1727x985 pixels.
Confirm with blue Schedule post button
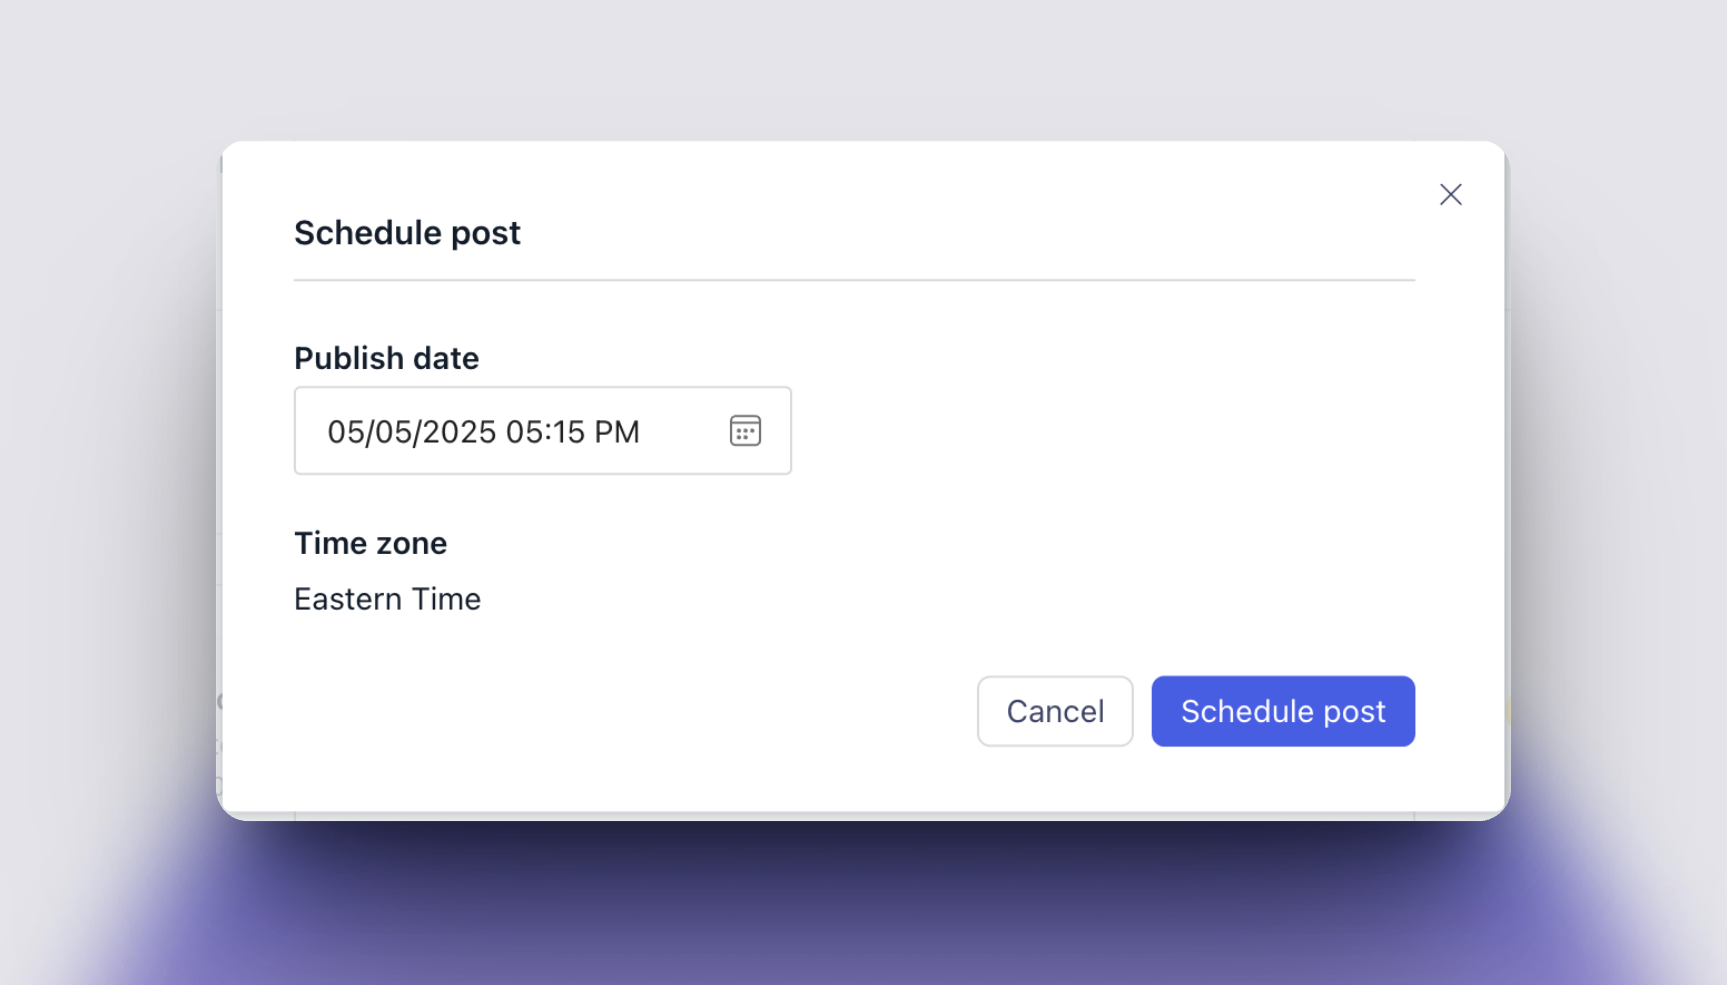click(1283, 711)
